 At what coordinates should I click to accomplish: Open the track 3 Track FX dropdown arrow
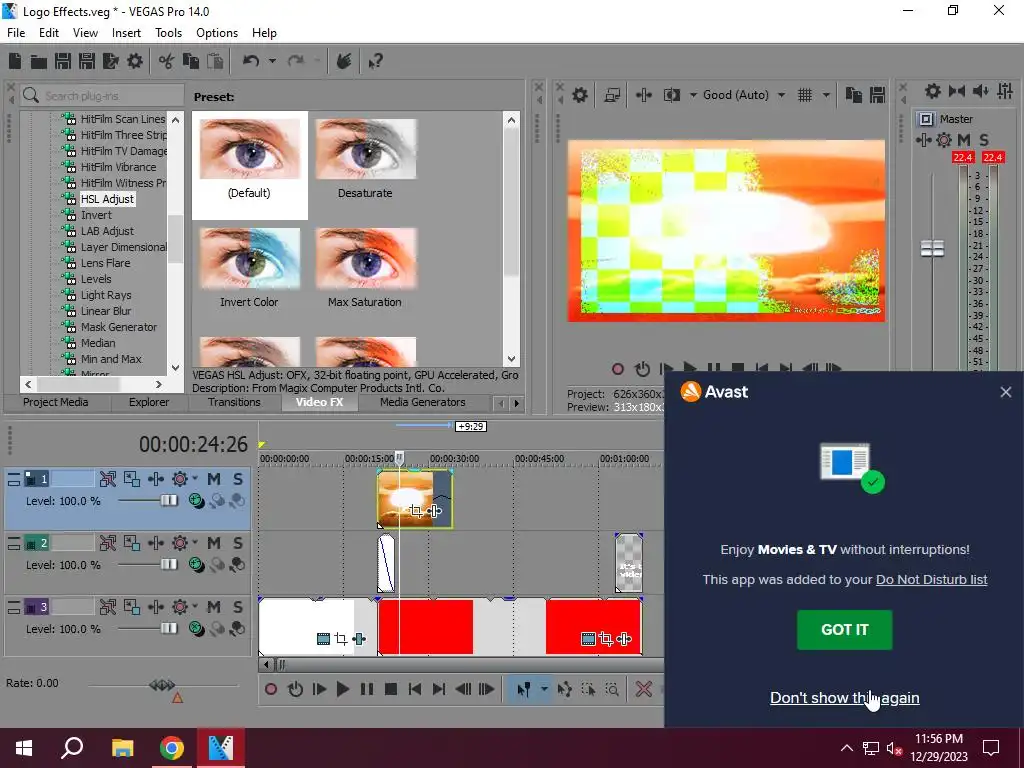point(194,607)
